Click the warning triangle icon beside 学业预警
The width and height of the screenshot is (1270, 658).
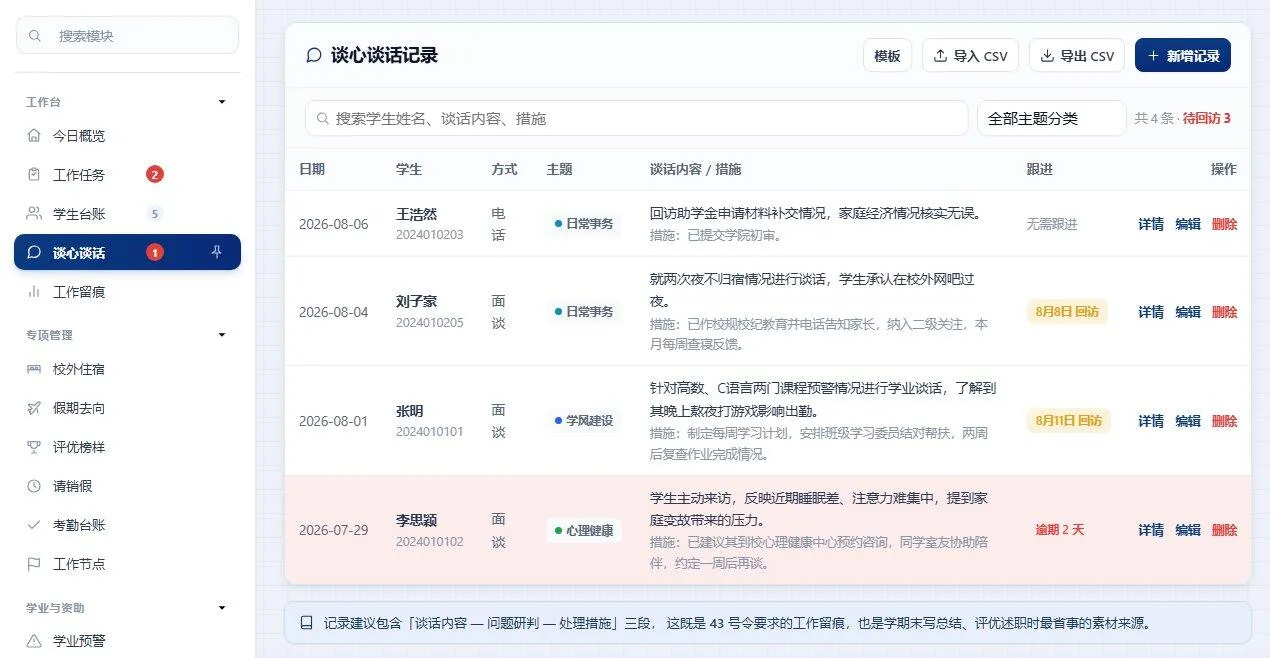pyautogui.click(x=34, y=640)
